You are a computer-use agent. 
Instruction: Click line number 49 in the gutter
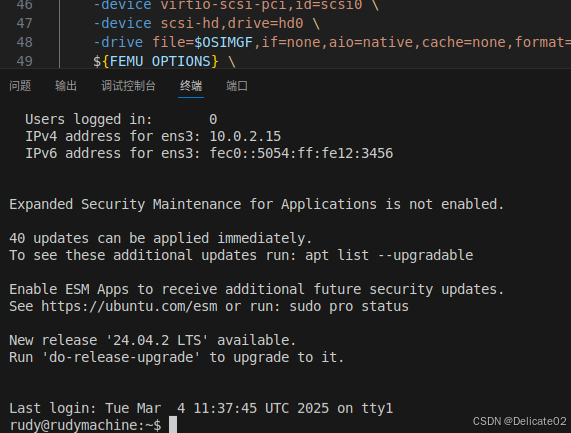pos(24,61)
